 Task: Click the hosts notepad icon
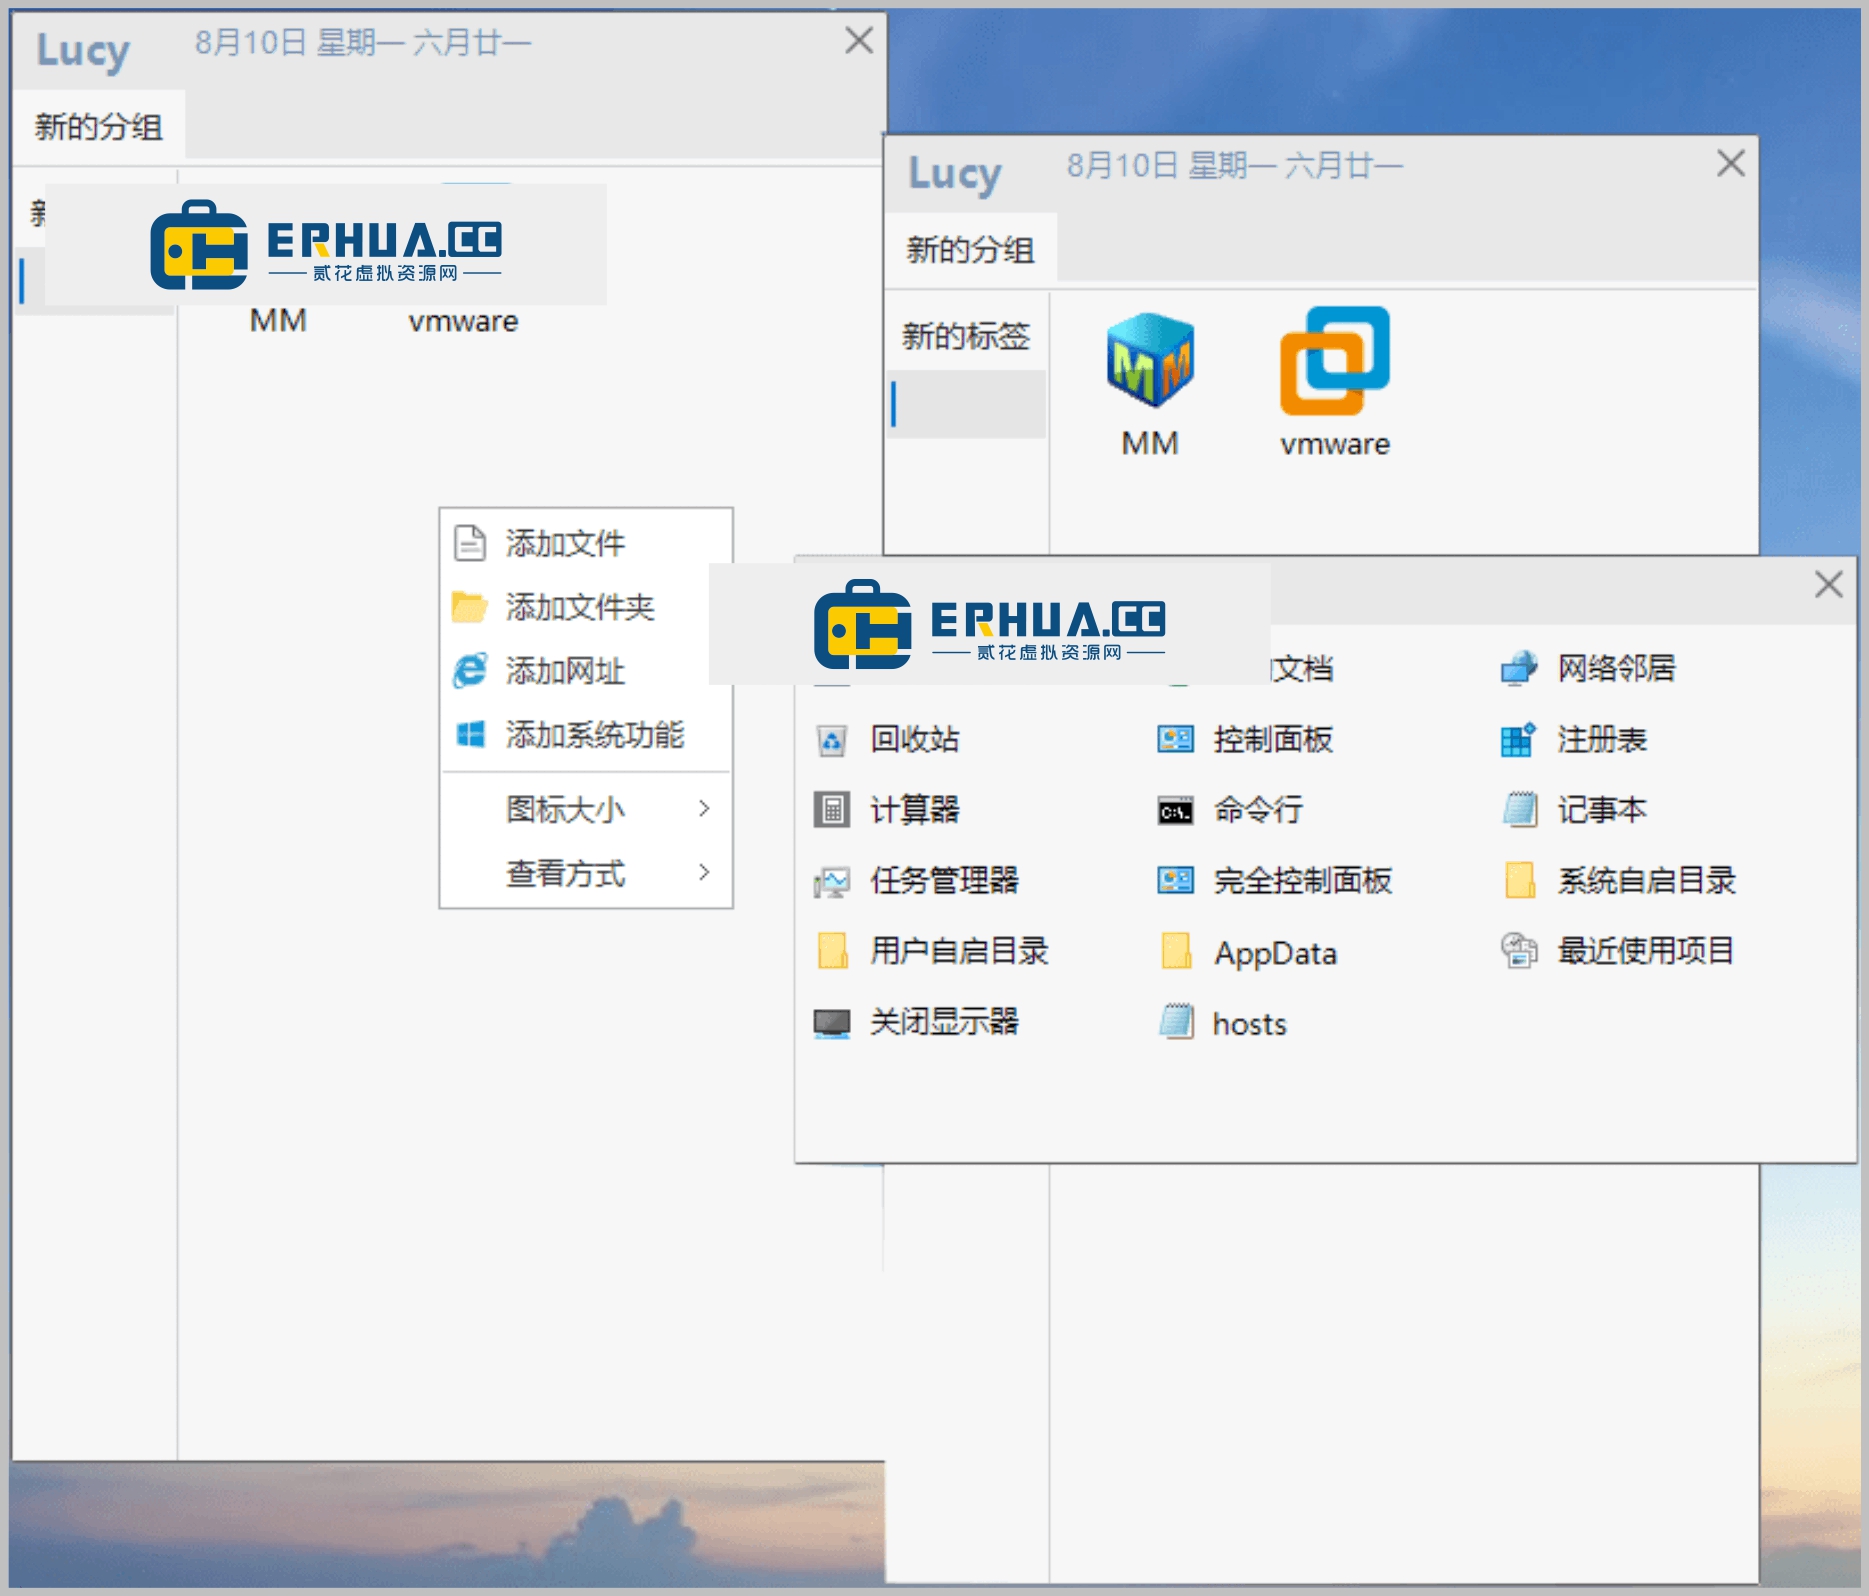tap(1176, 1022)
